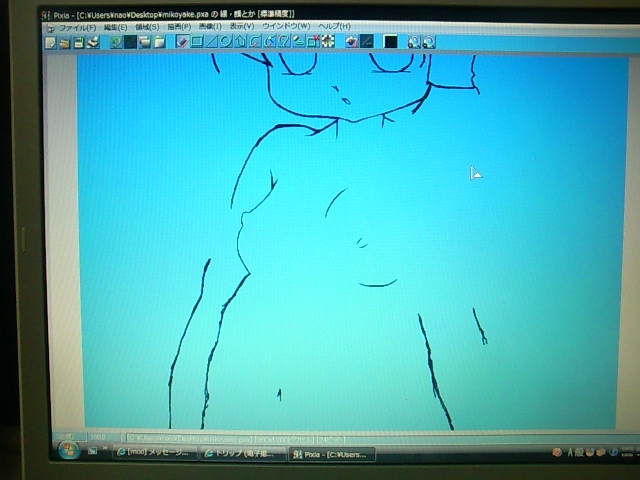640x480 pixels.
Task: Open the ヘルプ(H) menu
Action: click(x=335, y=26)
